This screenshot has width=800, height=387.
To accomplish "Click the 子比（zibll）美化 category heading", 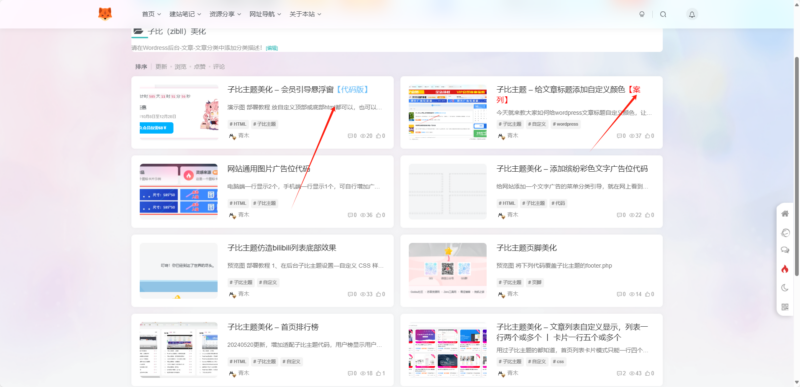I will [x=177, y=31].
